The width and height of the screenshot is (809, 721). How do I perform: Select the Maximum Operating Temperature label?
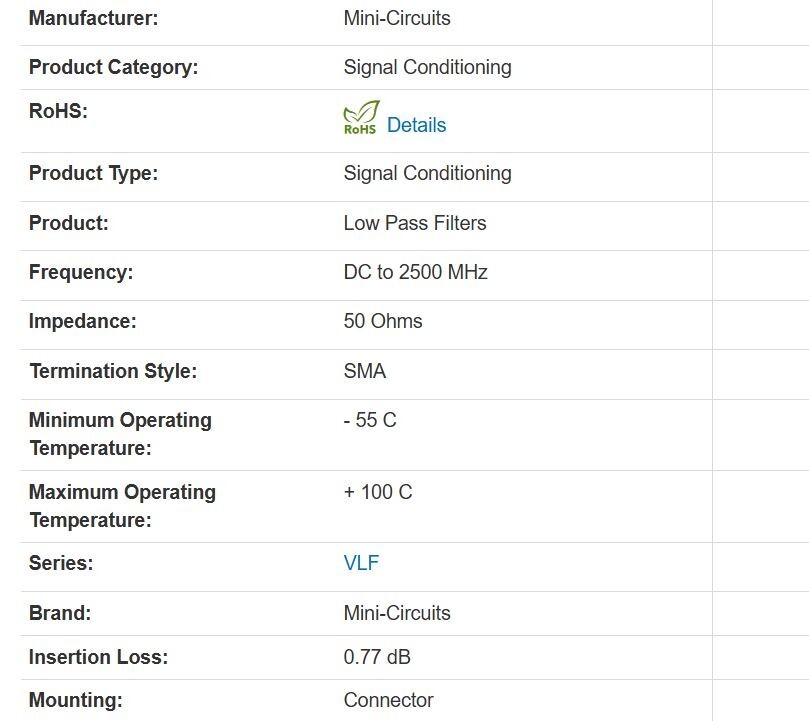click(122, 506)
